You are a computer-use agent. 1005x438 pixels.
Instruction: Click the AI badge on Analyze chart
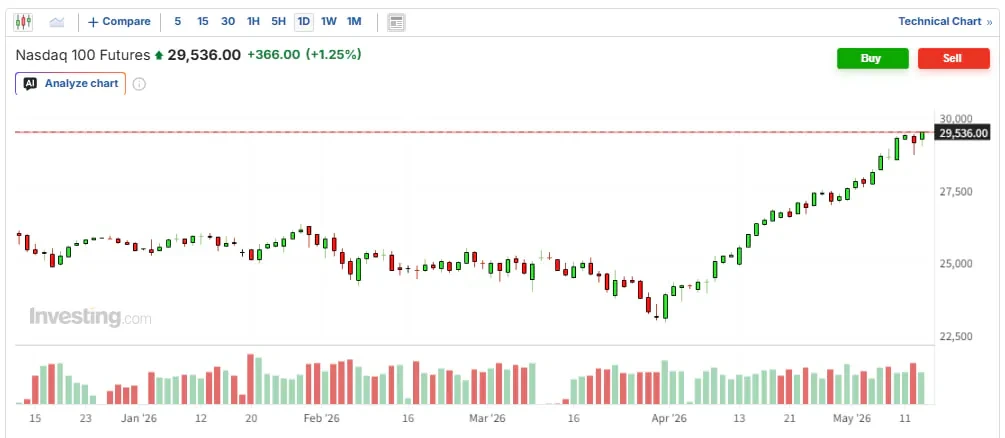pyautogui.click(x=30, y=83)
